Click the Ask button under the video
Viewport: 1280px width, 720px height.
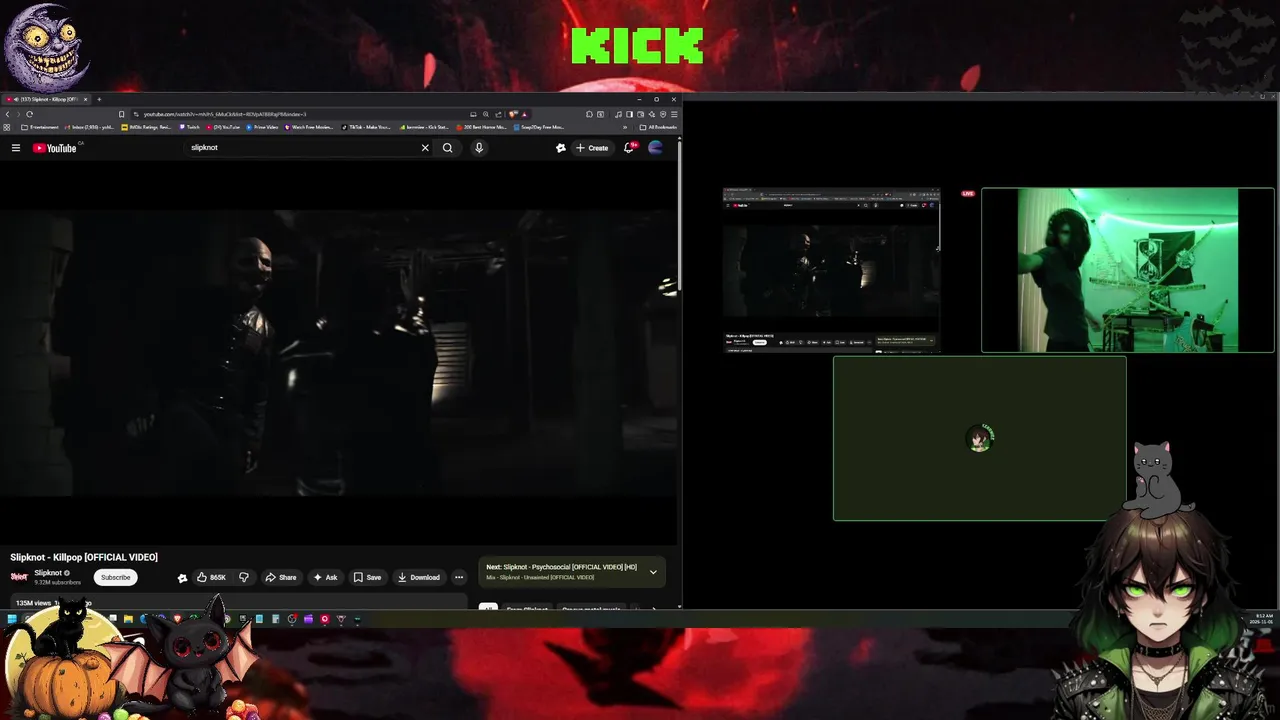click(325, 577)
